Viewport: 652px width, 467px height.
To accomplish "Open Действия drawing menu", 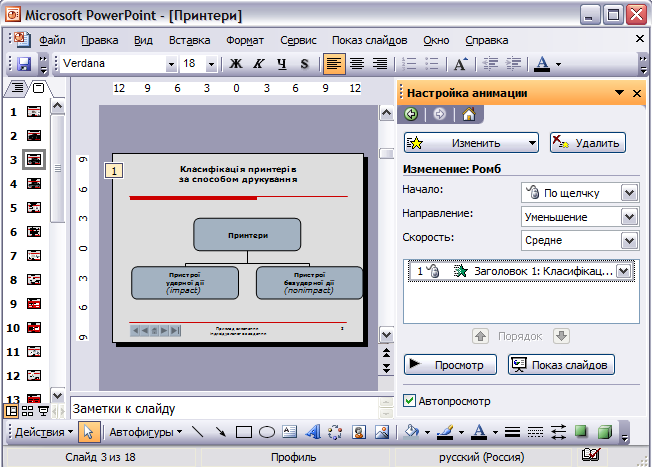I will point(44,432).
